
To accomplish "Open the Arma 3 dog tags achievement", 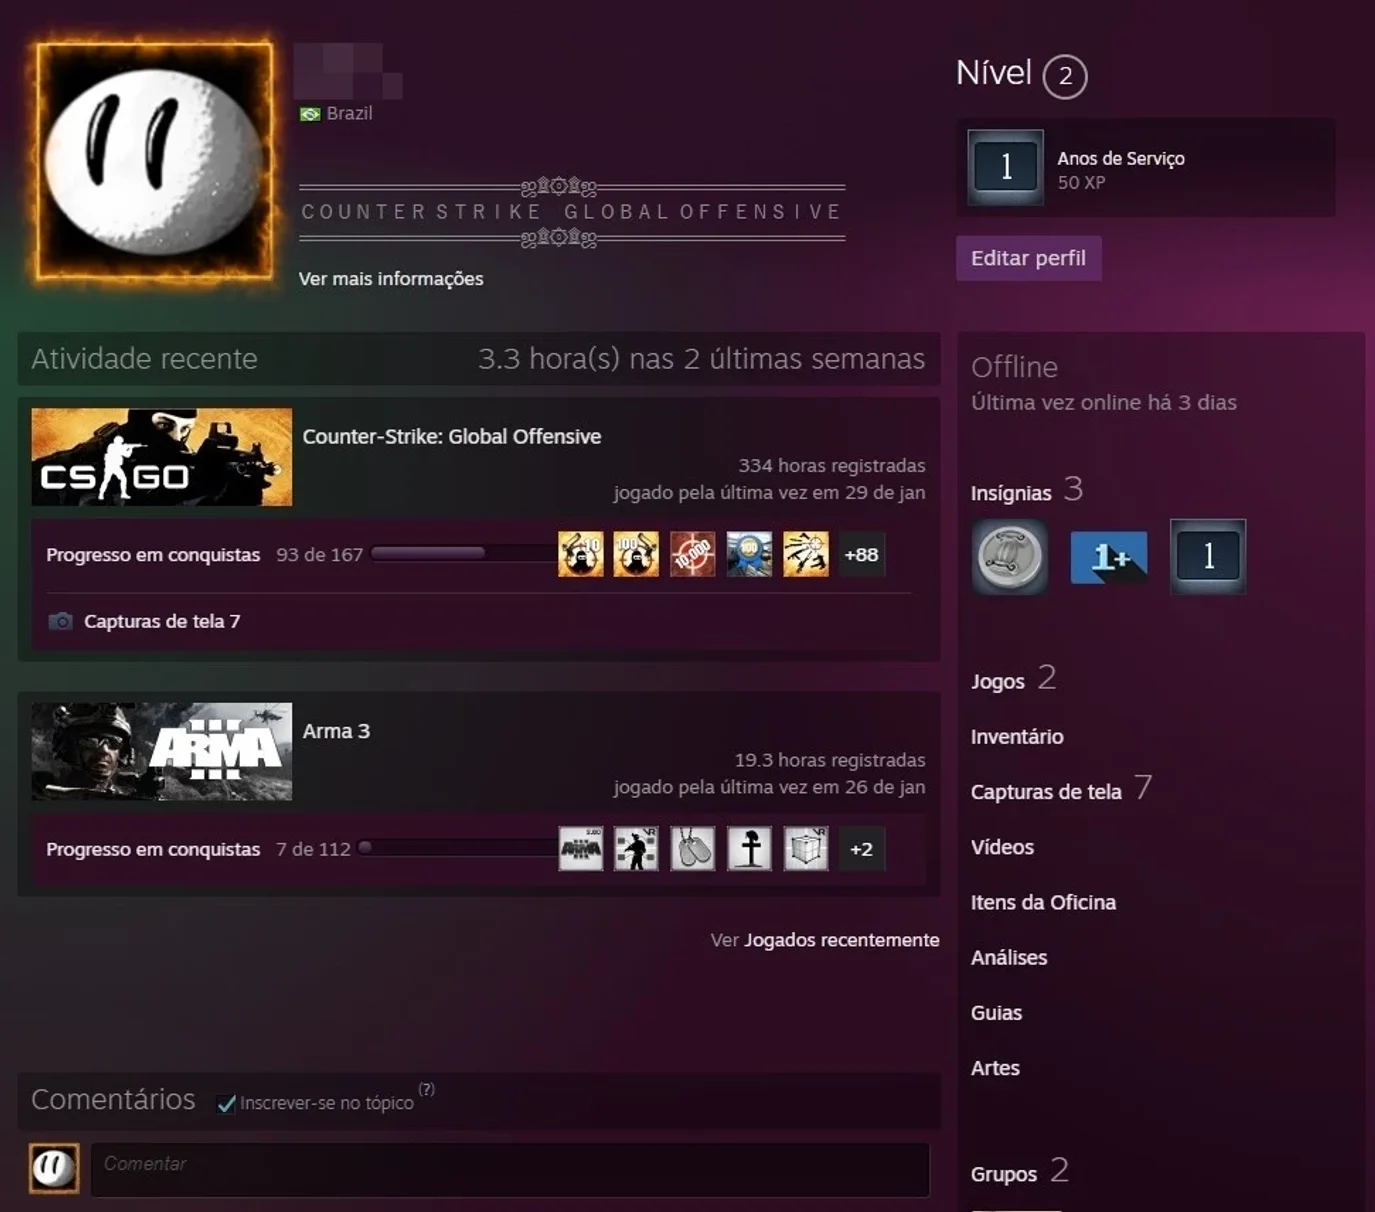I will click(693, 849).
